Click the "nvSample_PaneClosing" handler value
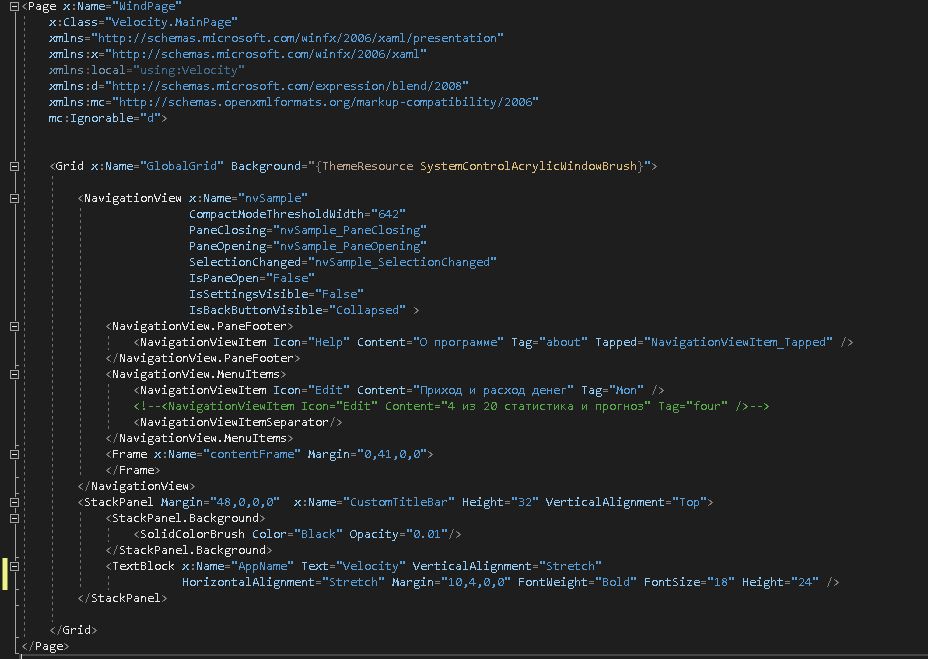The image size is (928, 659). (350, 230)
